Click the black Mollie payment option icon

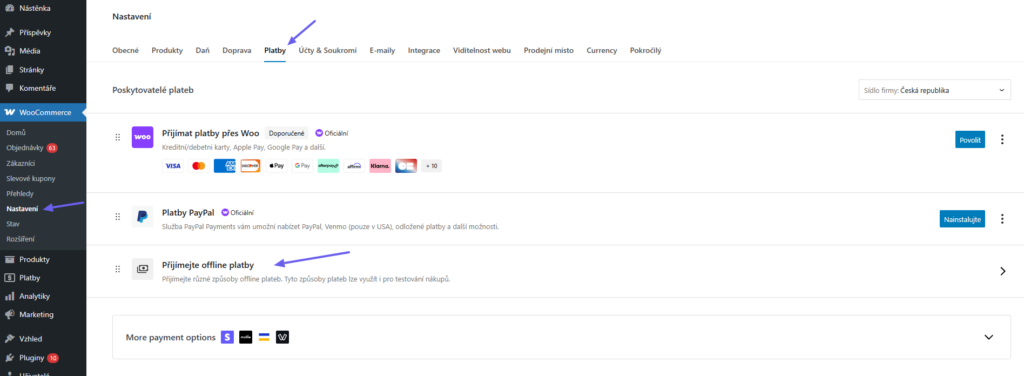point(246,337)
